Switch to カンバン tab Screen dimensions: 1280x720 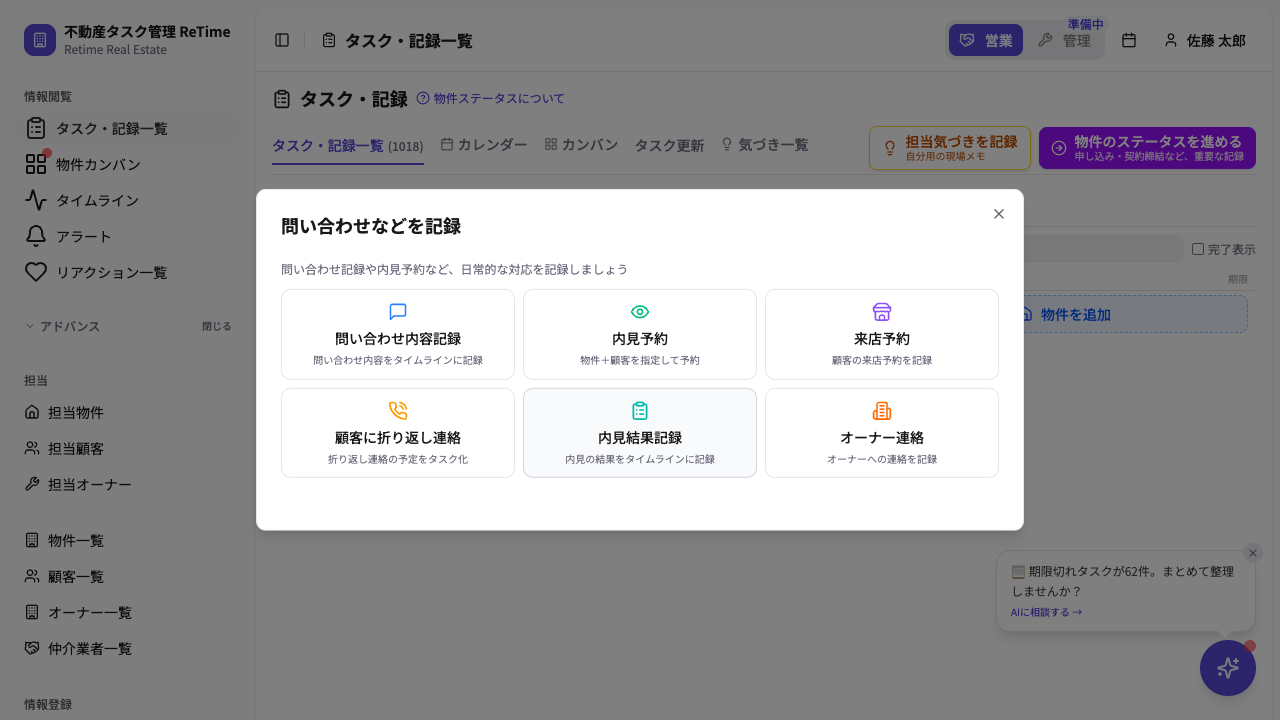[581, 145]
